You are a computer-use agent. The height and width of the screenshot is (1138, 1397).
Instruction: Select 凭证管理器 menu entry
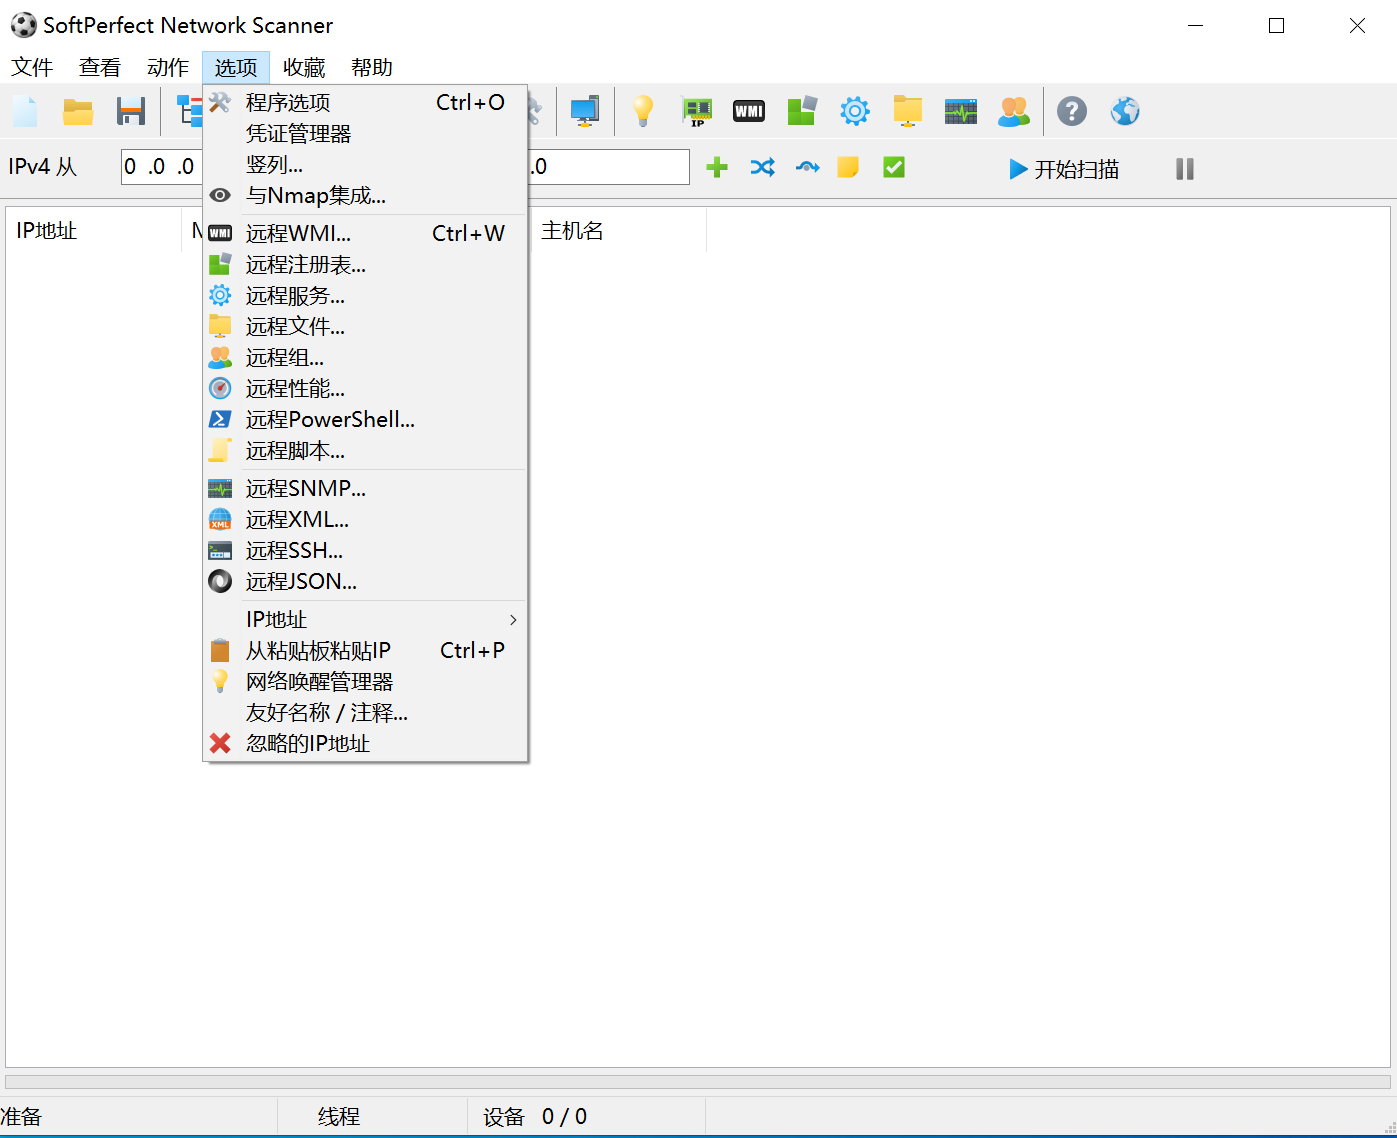pos(365,133)
